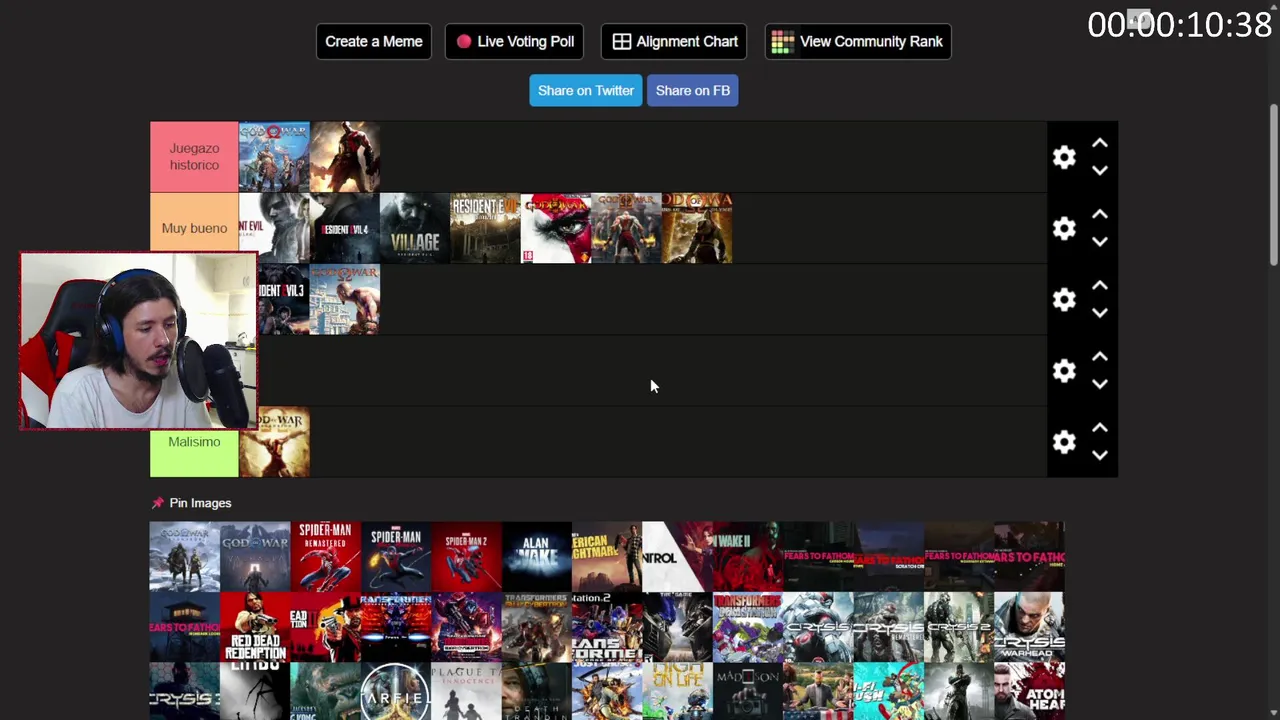Move the Resident Evil 3 row down
Image resolution: width=1280 pixels, height=720 pixels.
(1100, 312)
